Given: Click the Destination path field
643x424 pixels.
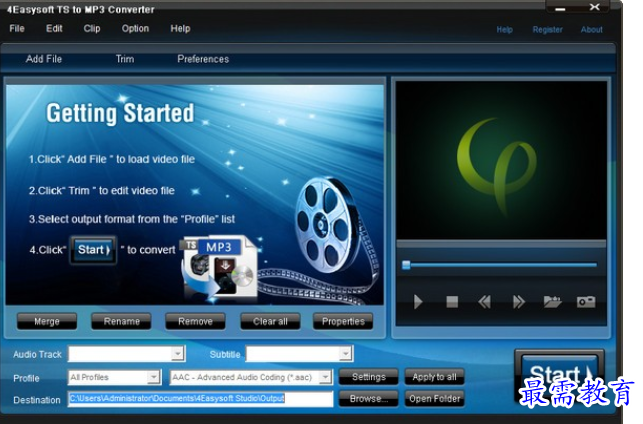Looking at the screenshot, I should click(201, 399).
